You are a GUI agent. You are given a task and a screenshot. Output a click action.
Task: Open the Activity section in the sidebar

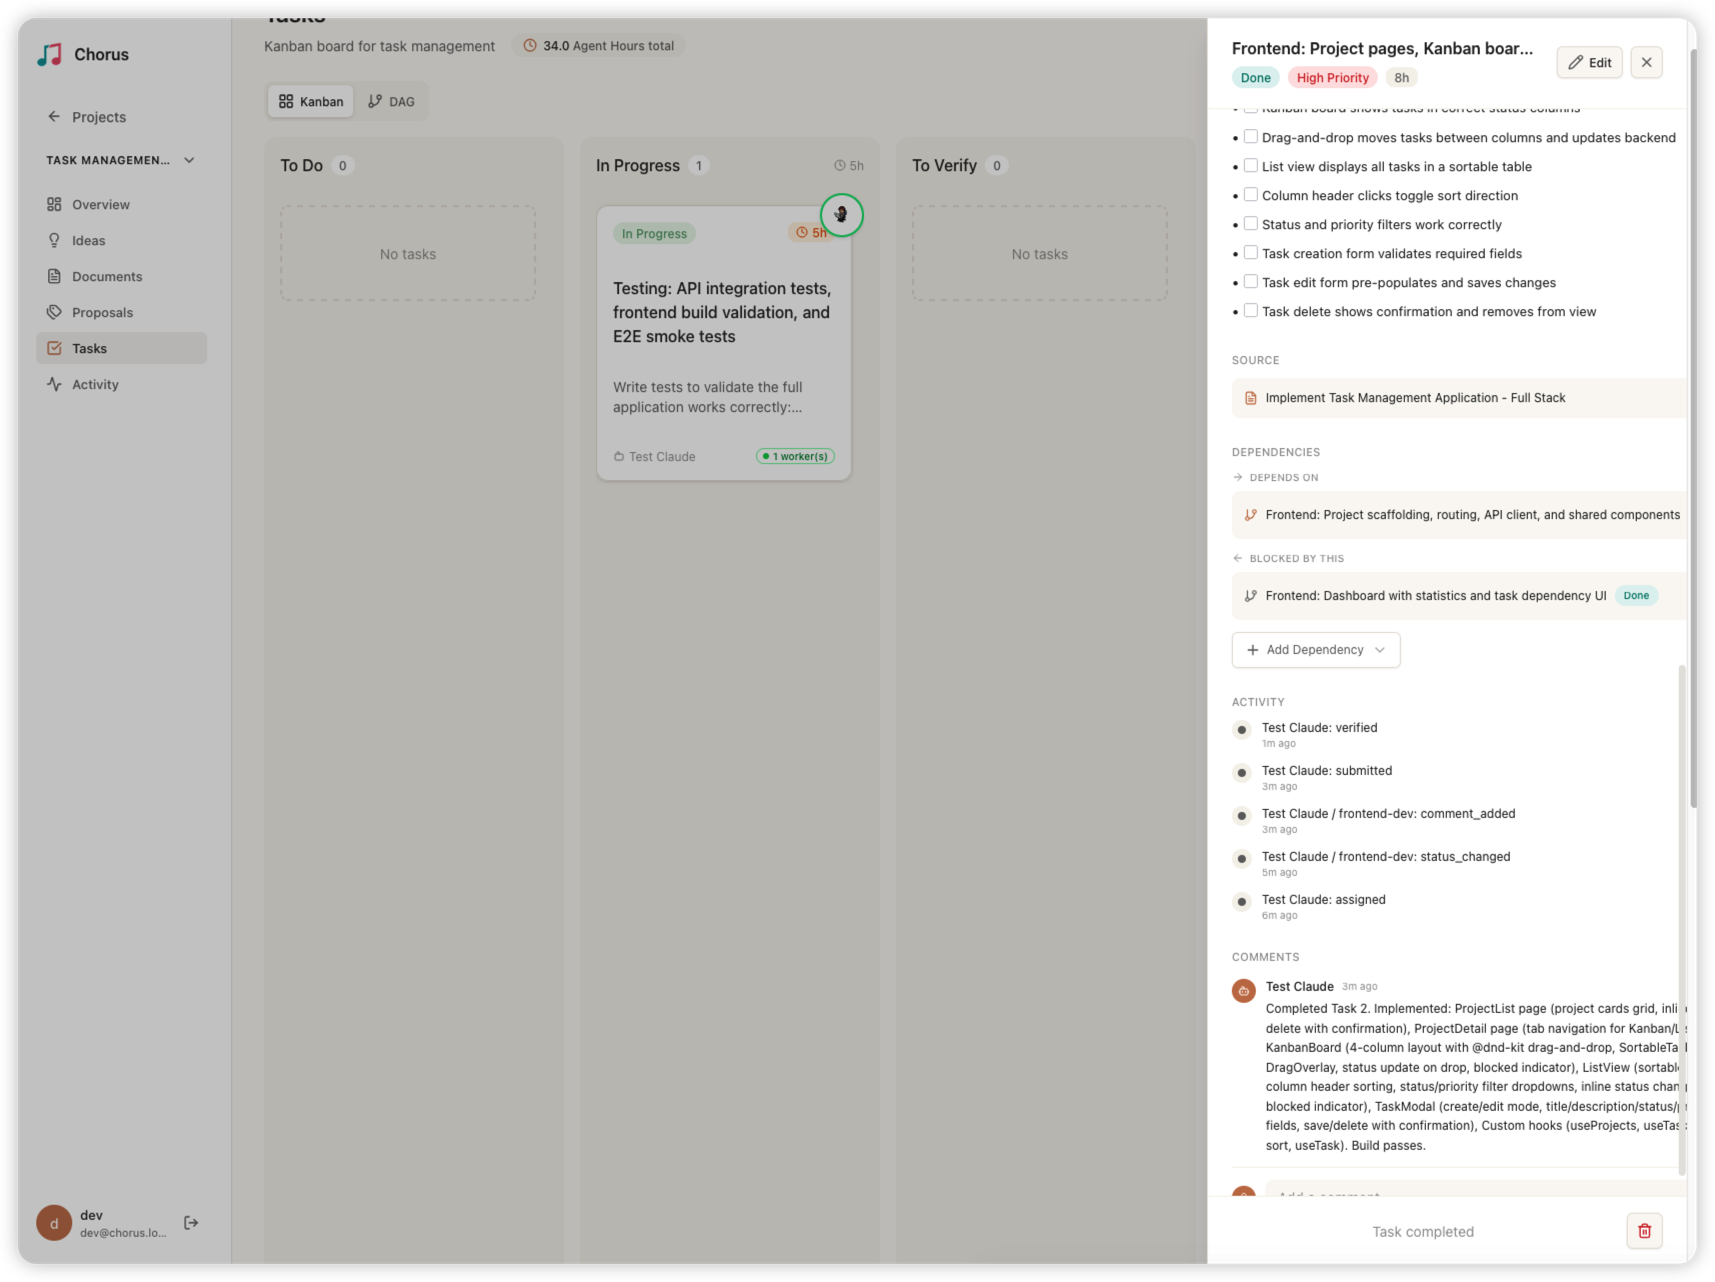point(95,384)
